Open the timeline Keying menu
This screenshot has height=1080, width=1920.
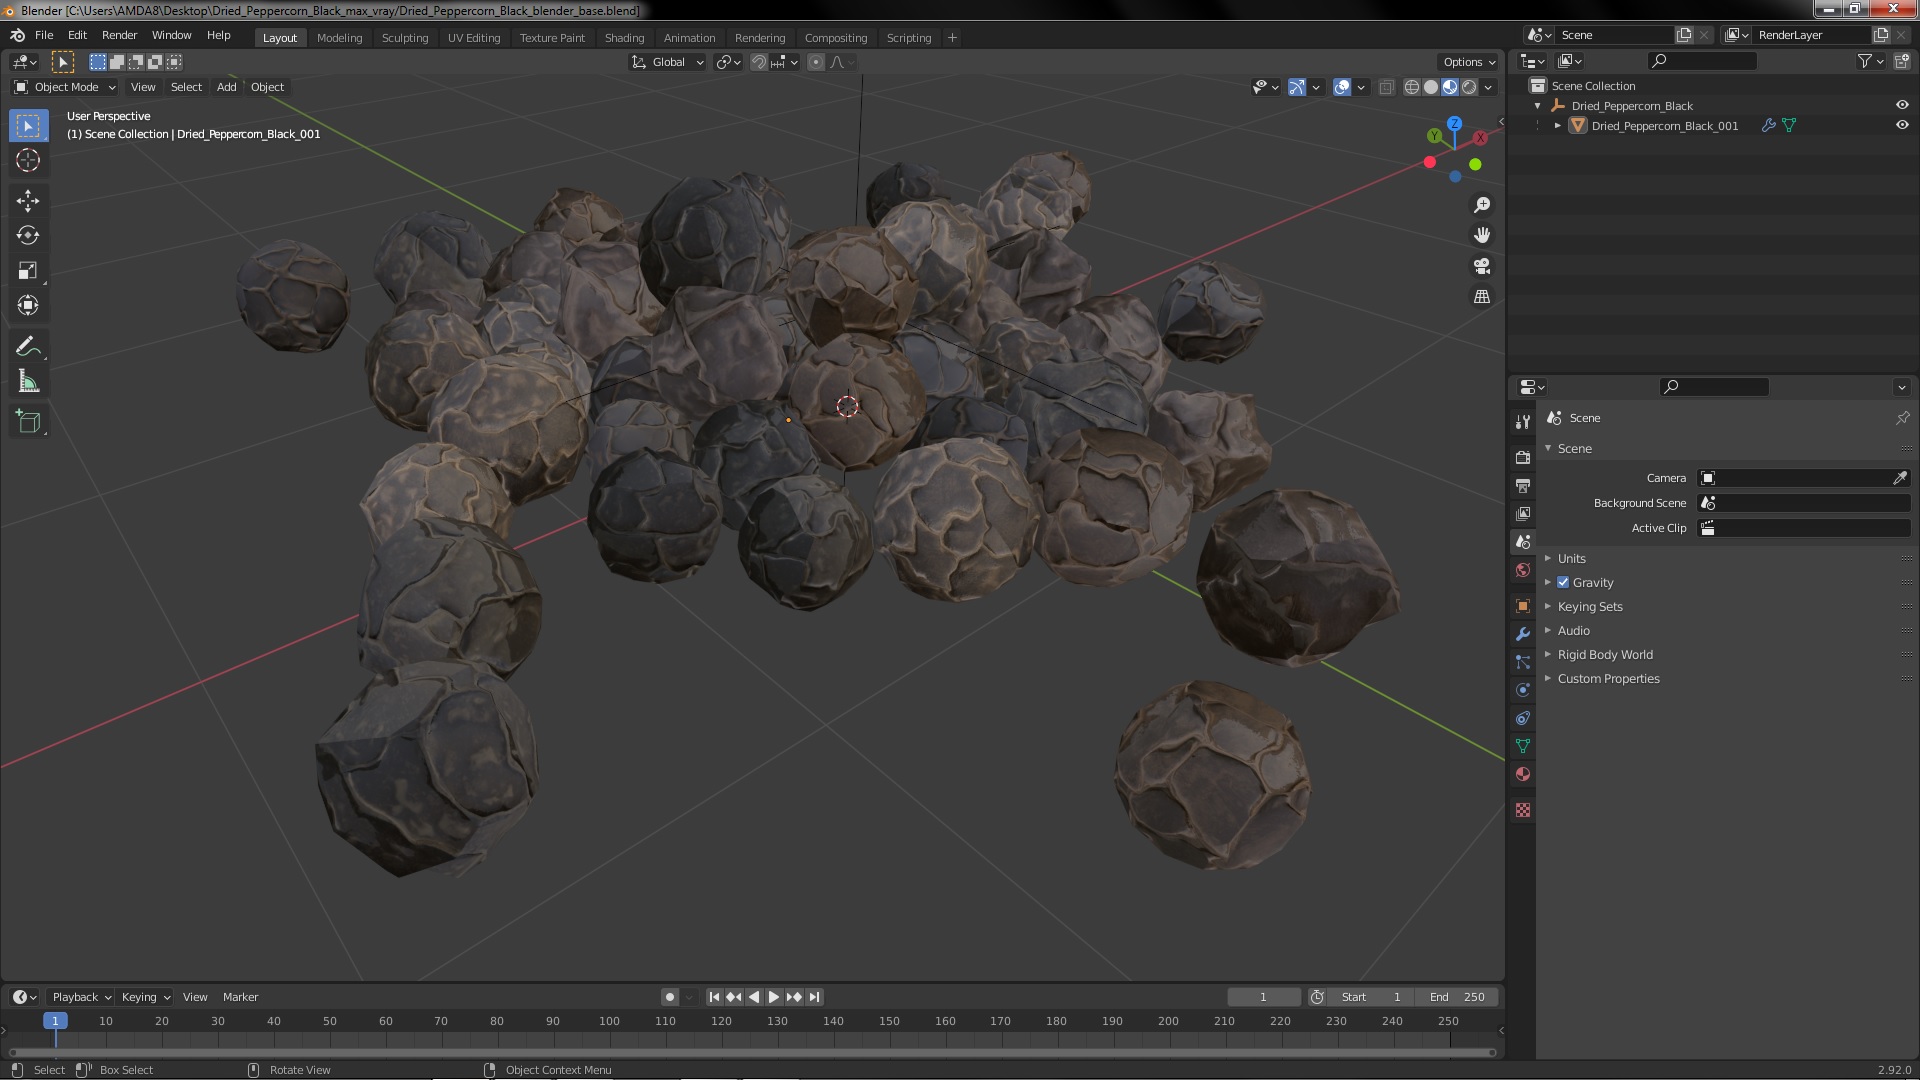145,997
